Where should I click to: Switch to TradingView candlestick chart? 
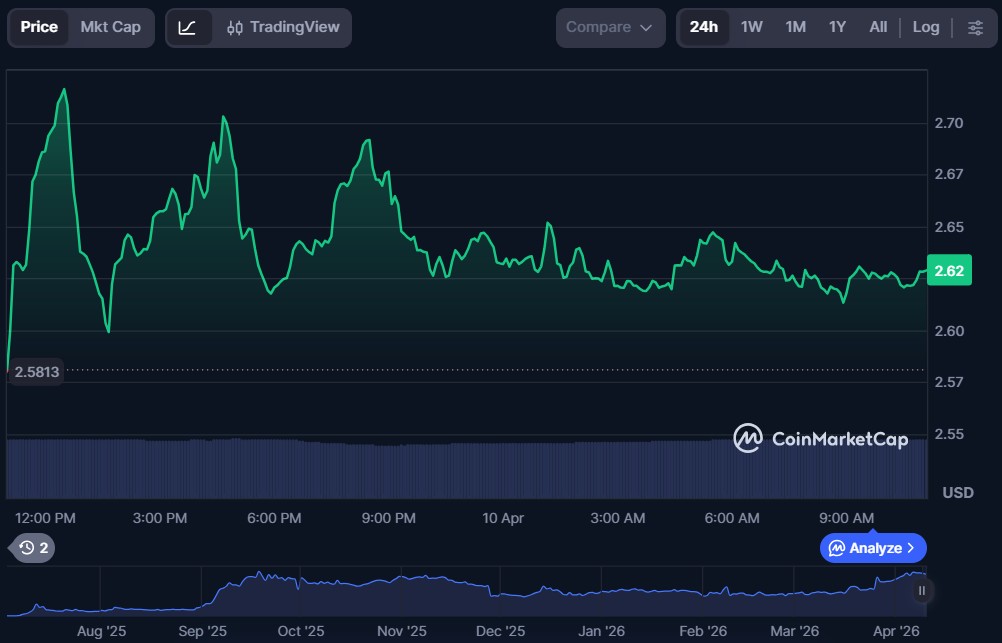click(x=283, y=27)
